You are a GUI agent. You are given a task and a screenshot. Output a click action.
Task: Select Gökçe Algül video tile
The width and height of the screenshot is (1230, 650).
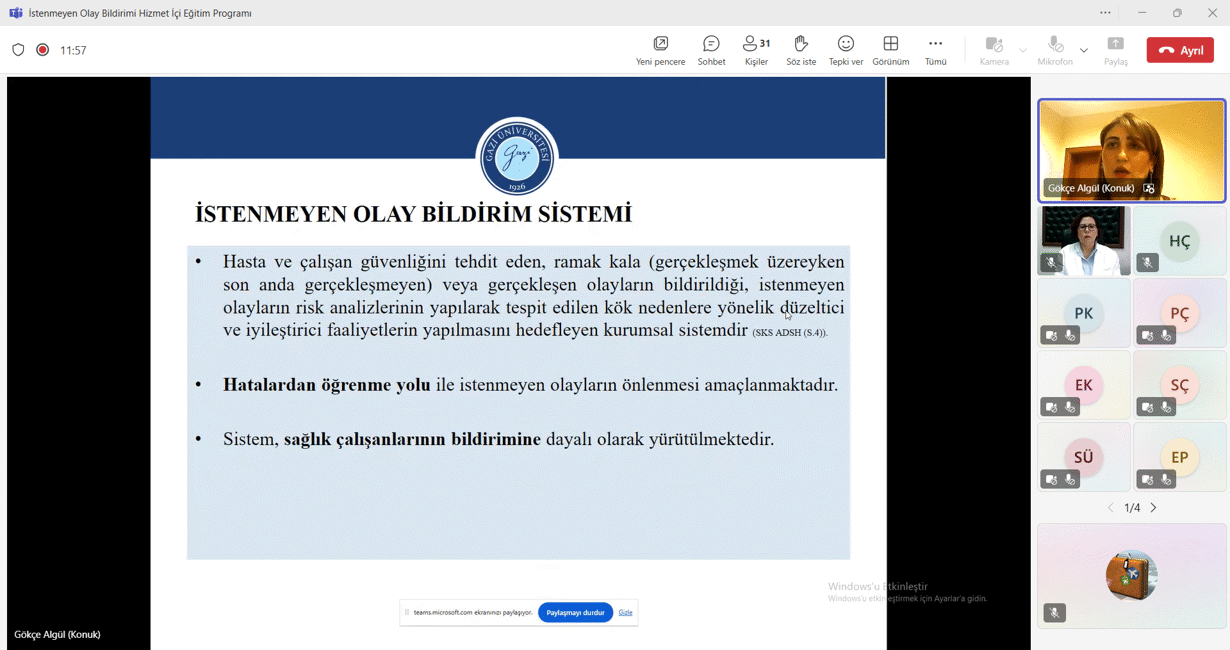(1132, 151)
